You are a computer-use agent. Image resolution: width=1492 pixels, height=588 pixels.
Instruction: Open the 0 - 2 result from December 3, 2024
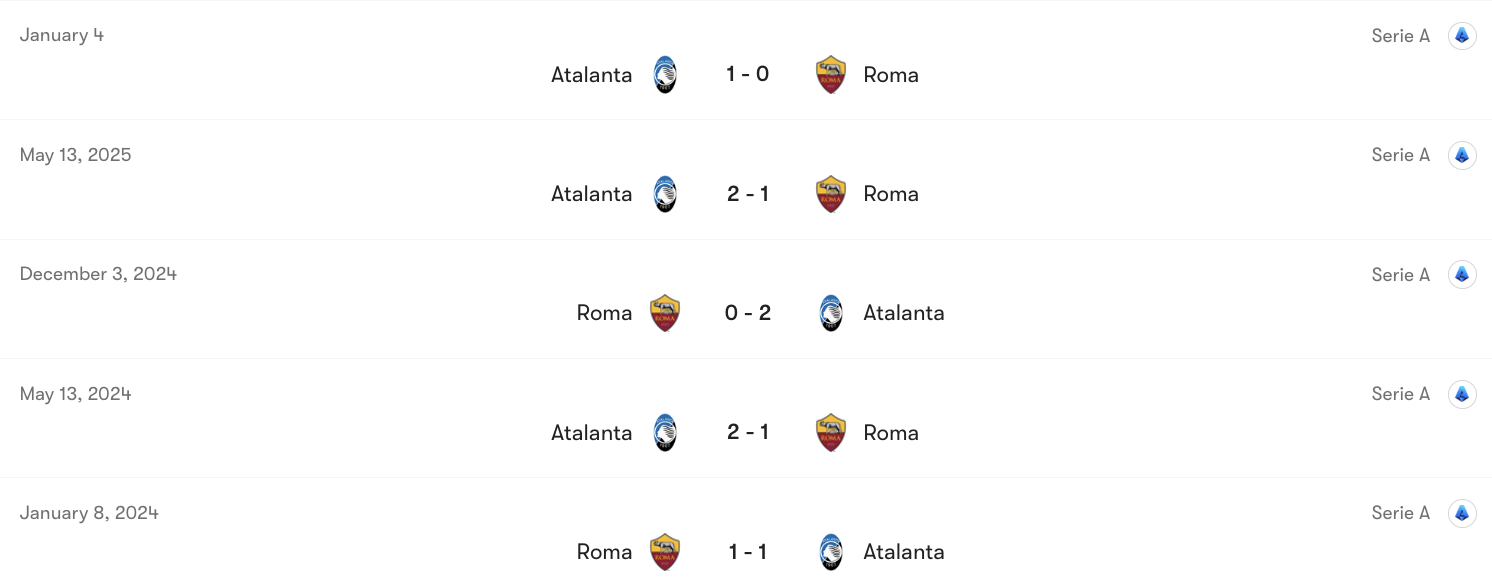tap(748, 312)
